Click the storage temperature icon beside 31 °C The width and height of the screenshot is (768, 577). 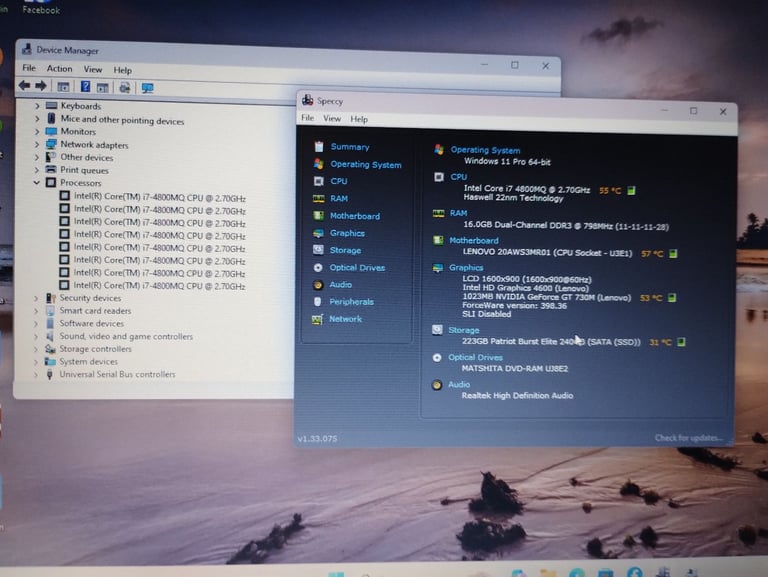681,342
